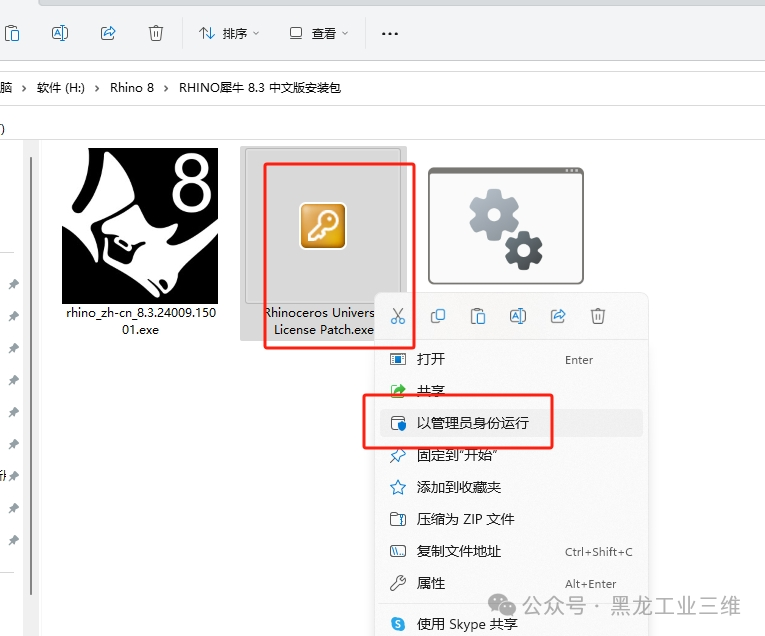Expand chevron after Rhino 8 breadcrumb
This screenshot has height=636, width=765.
point(166,88)
